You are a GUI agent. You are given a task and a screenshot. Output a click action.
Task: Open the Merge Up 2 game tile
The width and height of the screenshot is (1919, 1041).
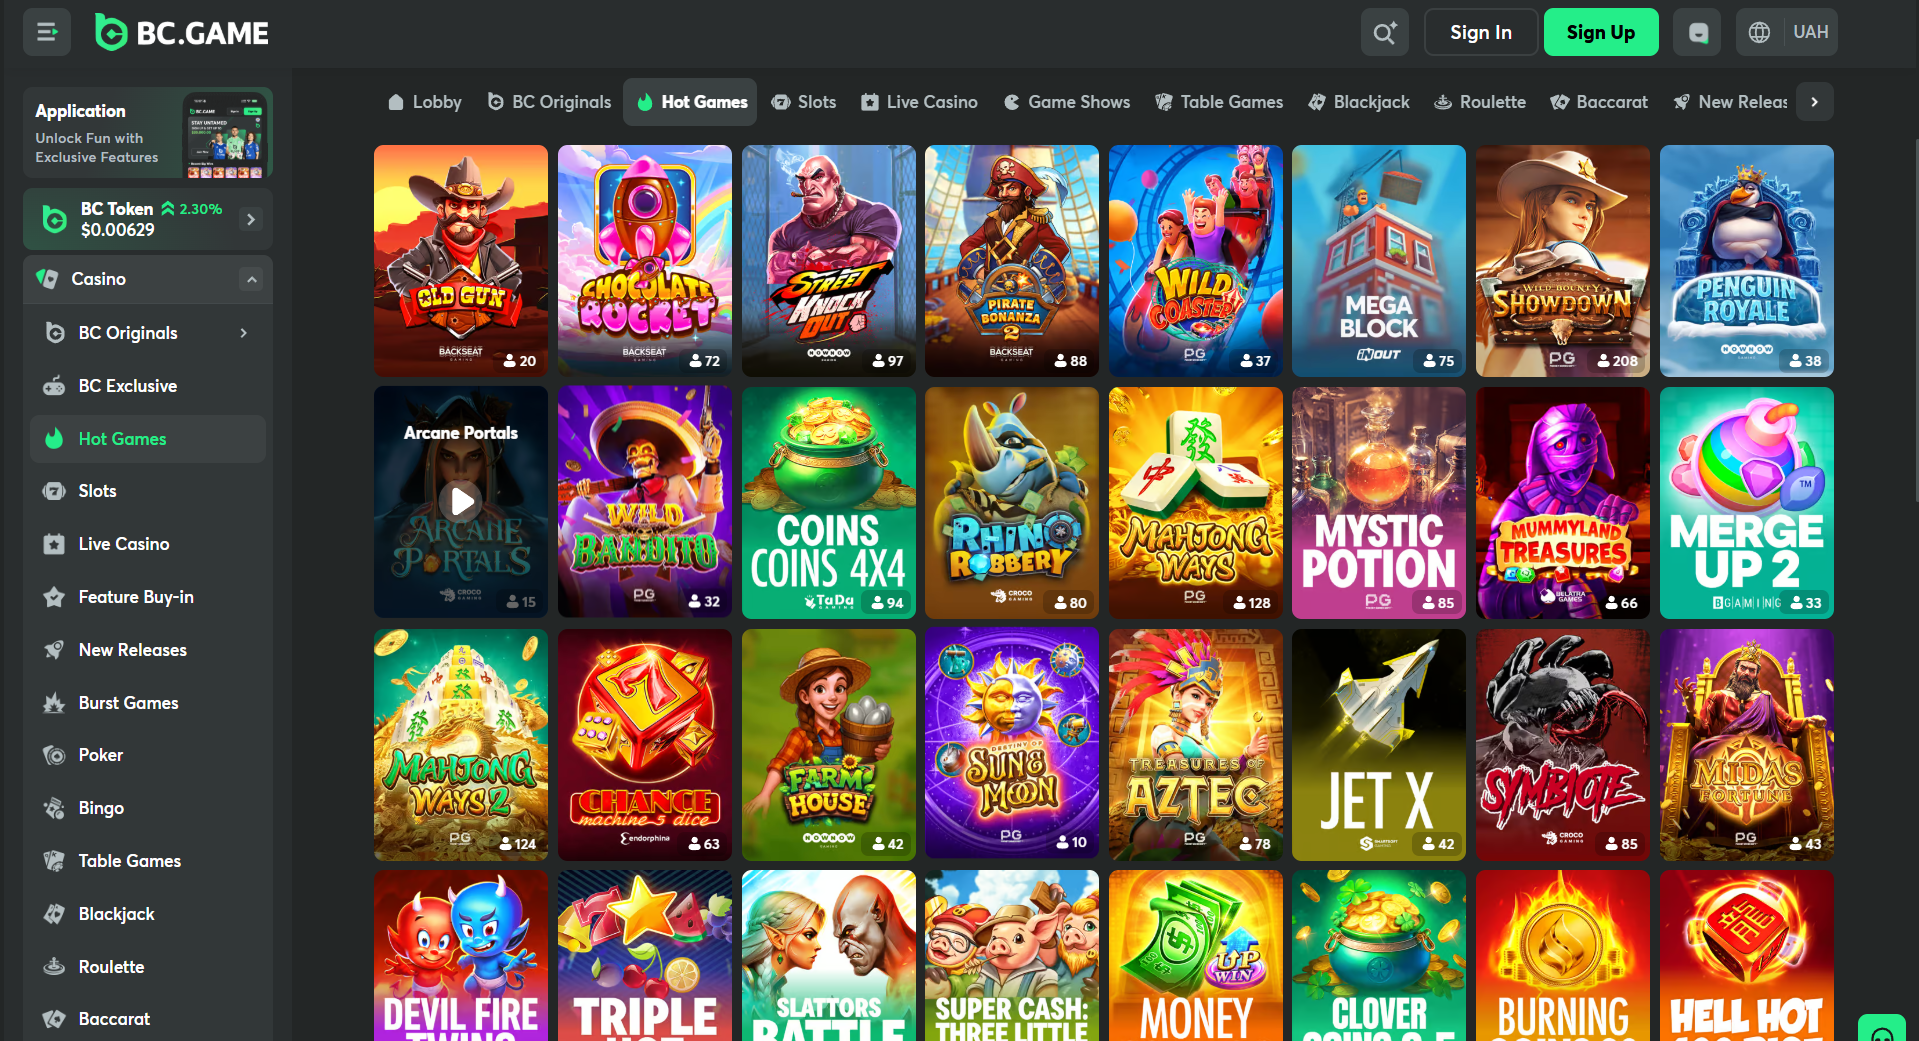coord(1747,503)
